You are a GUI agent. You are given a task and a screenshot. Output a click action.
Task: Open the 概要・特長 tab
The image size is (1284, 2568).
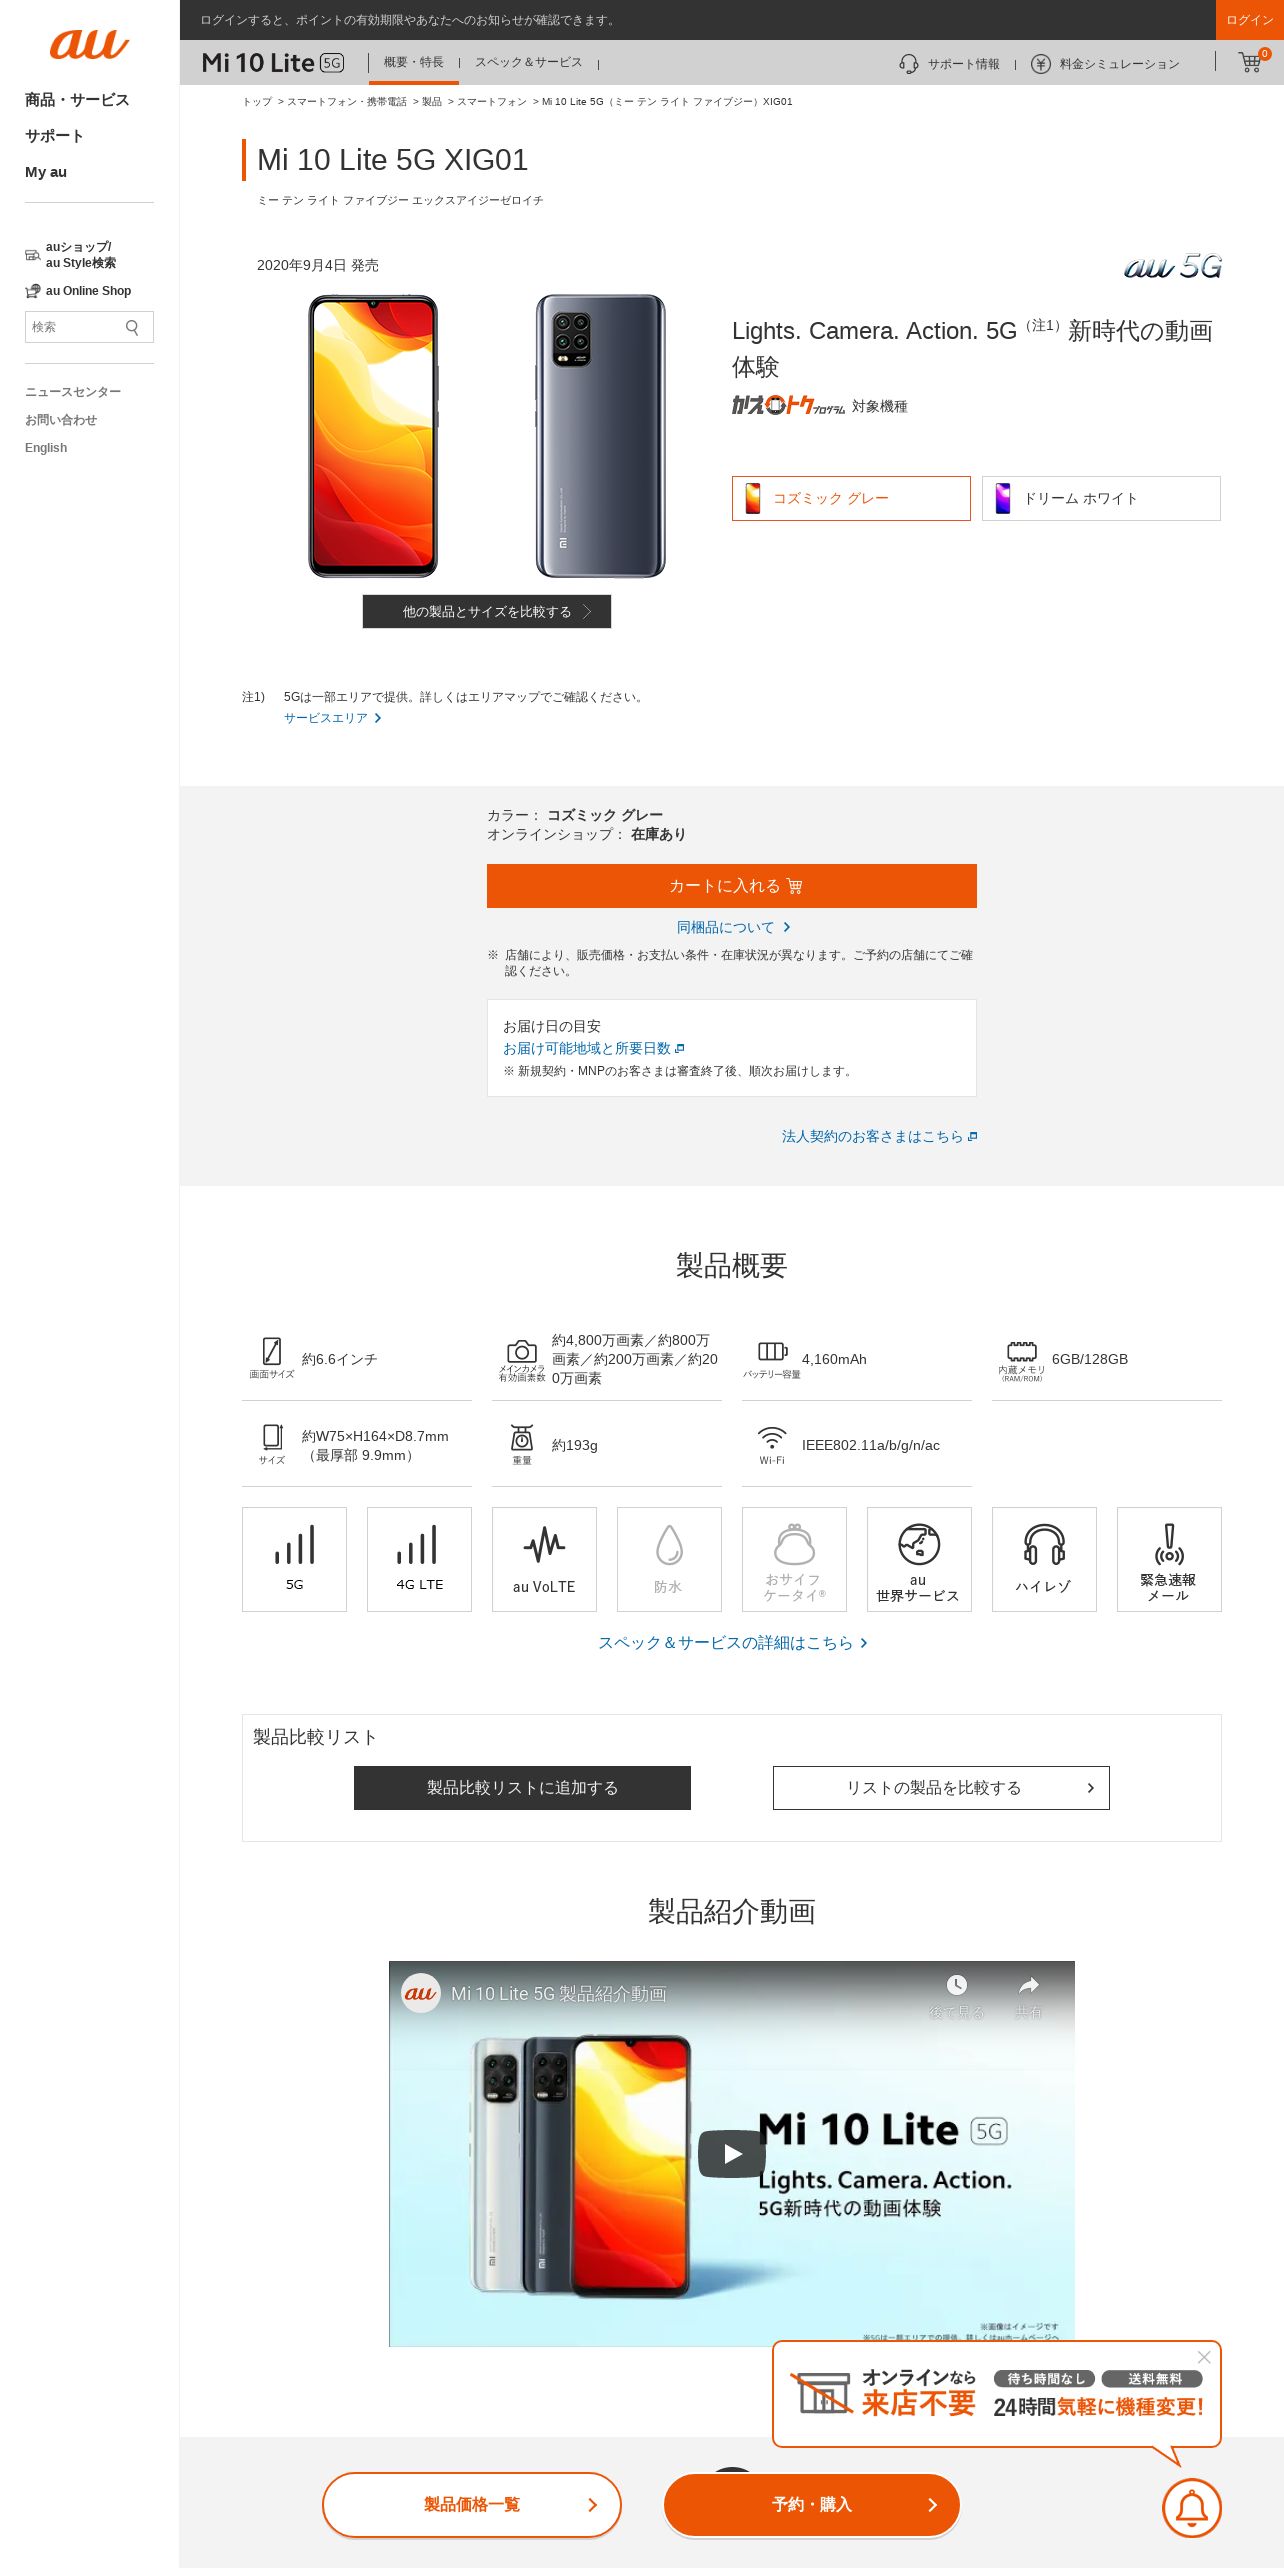point(414,62)
